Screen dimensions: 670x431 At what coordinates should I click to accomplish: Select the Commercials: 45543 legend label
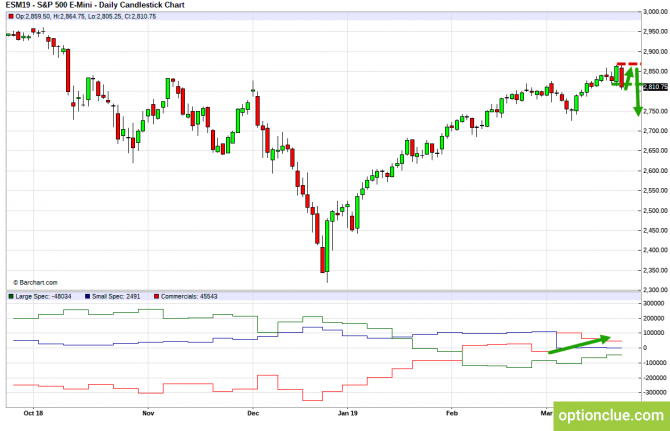[x=189, y=296]
